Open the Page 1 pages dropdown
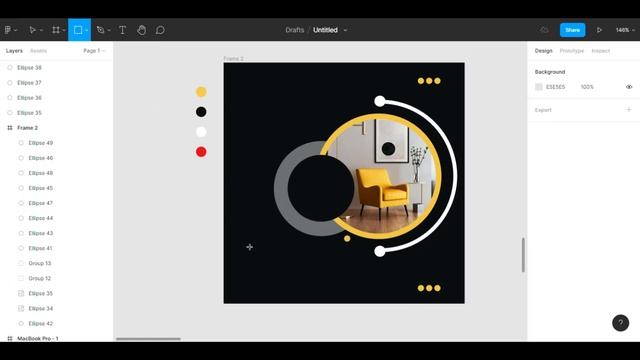640x360 pixels. [x=94, y=51]
